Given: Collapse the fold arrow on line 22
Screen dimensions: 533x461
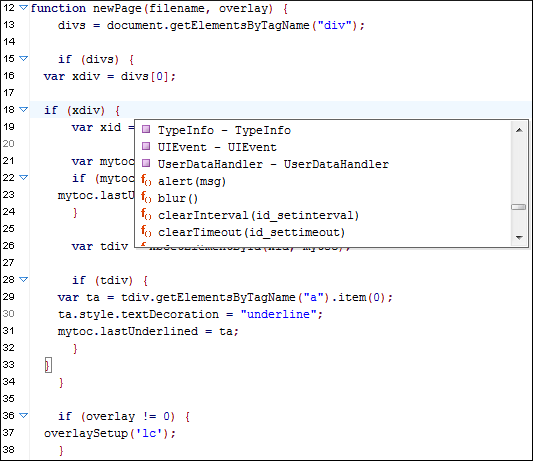Looking at the screenshot, I should coord(23,177).
